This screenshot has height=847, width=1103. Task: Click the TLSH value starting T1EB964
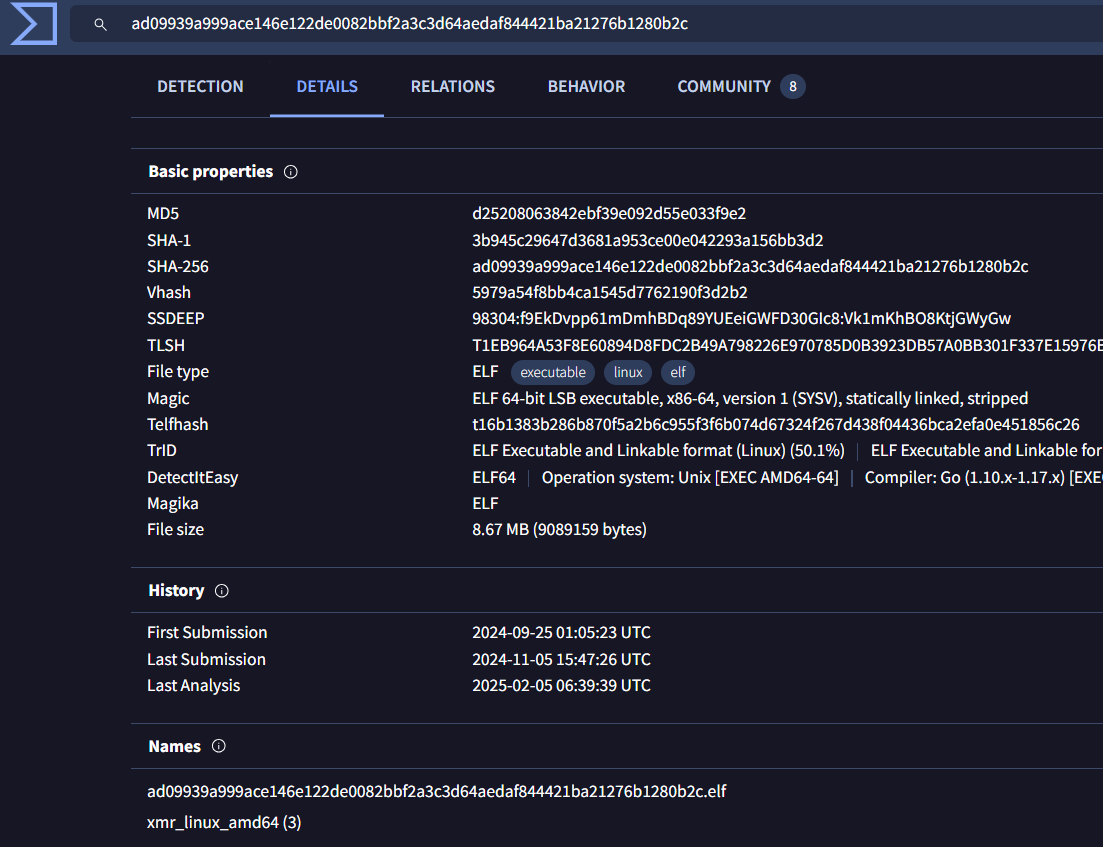(787, 345)
